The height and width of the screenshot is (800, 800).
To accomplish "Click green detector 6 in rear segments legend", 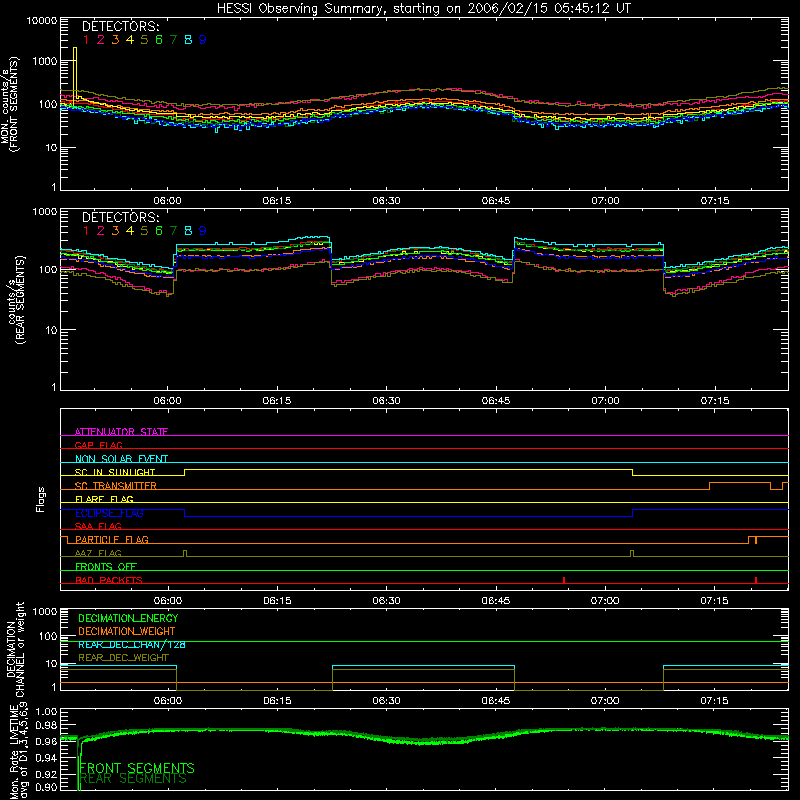I will point(159,231).
